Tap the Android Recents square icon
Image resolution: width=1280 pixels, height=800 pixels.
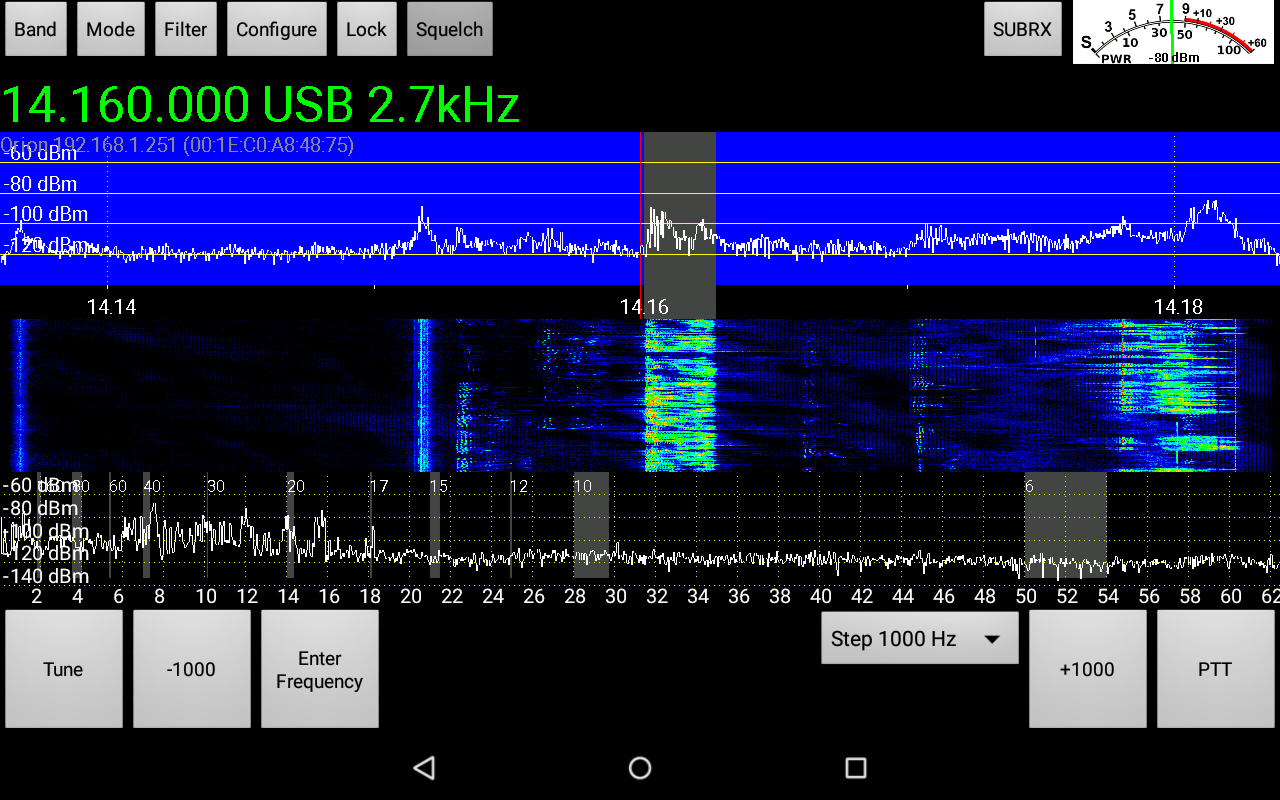[855, 767]
